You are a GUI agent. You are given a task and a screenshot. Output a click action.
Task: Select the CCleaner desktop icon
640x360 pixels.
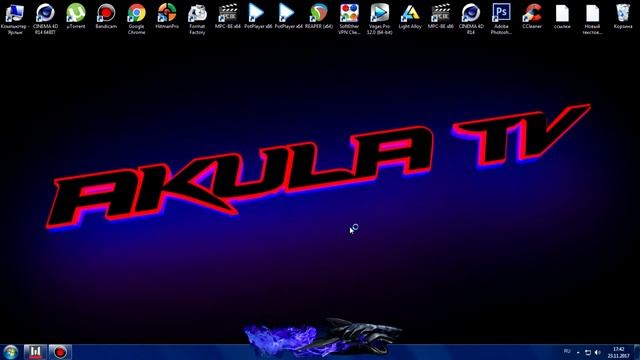[x=532, y=16]
